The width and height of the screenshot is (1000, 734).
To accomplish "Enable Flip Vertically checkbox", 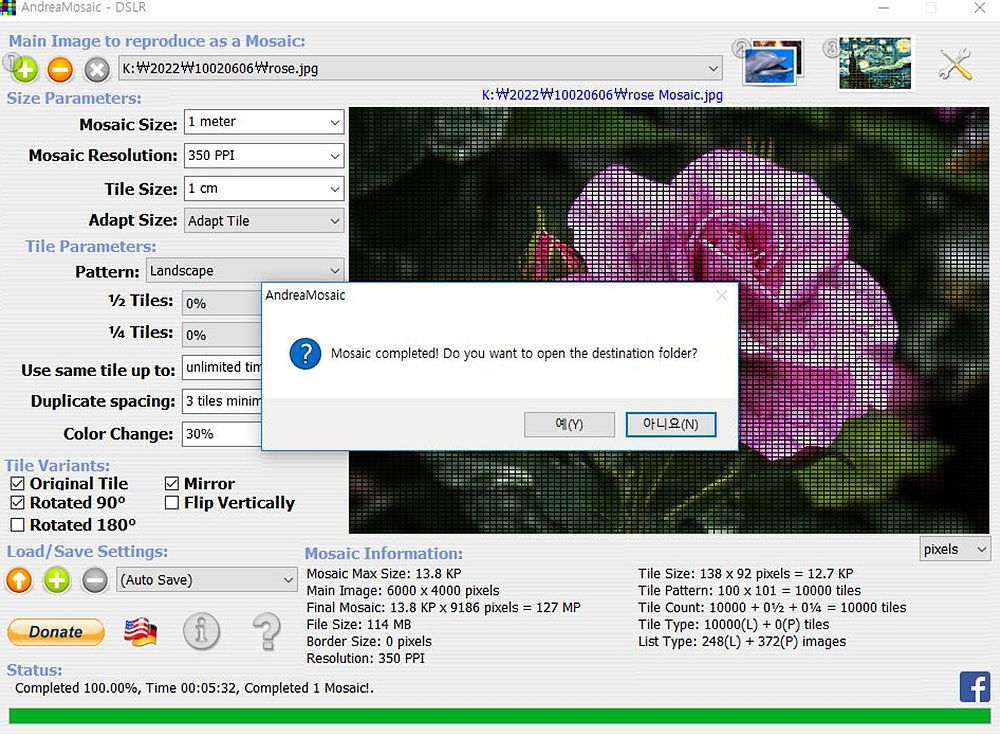I will 172,503.
